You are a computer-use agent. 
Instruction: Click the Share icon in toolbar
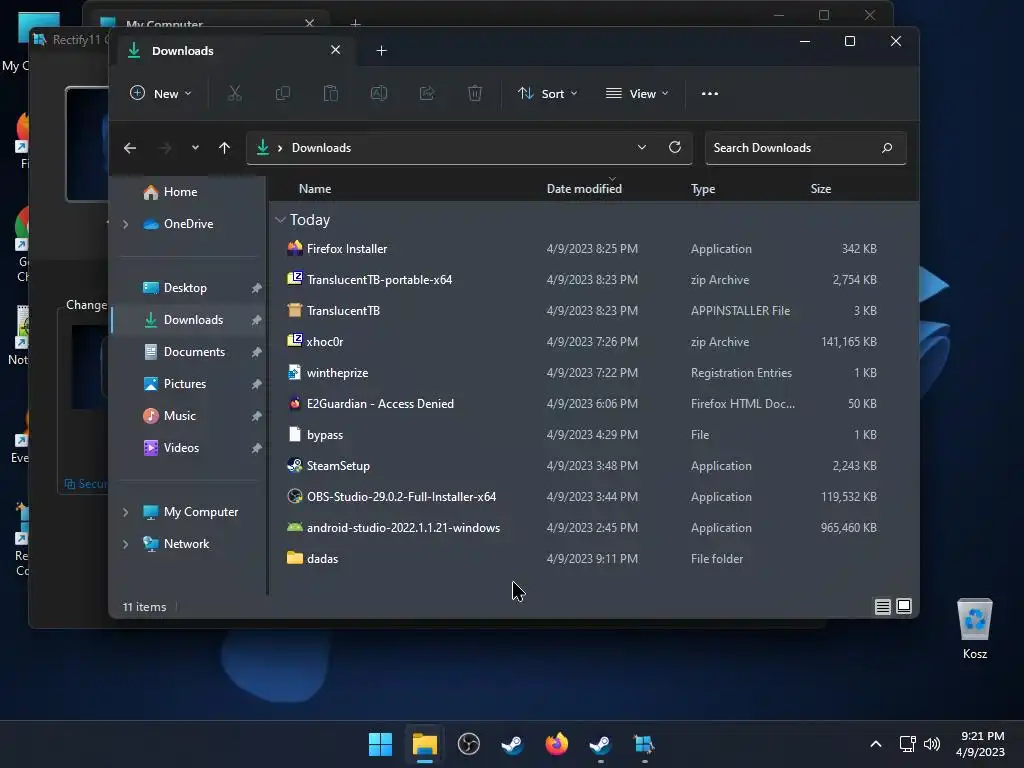click(x=427, y=93)
